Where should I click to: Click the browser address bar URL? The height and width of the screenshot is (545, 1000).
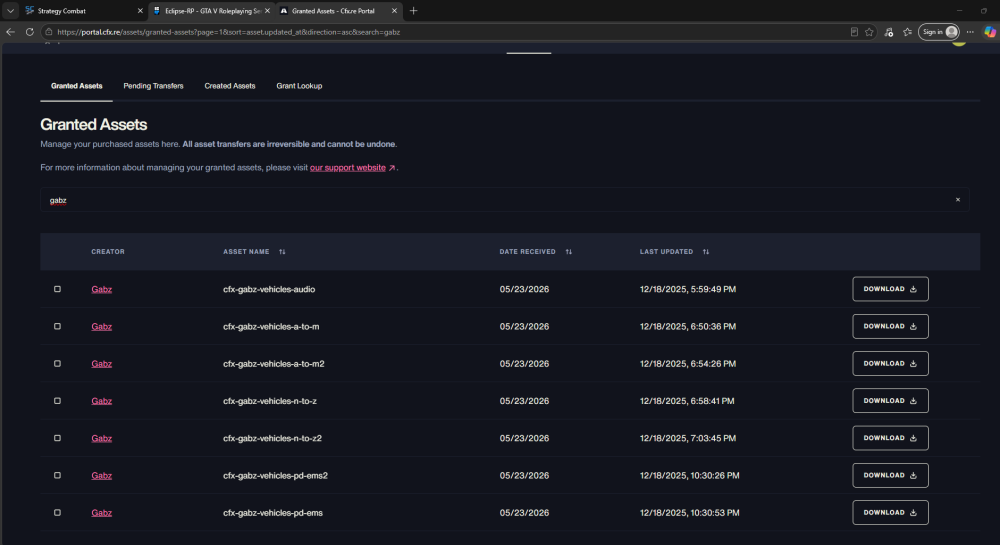[x=228, y=32]
